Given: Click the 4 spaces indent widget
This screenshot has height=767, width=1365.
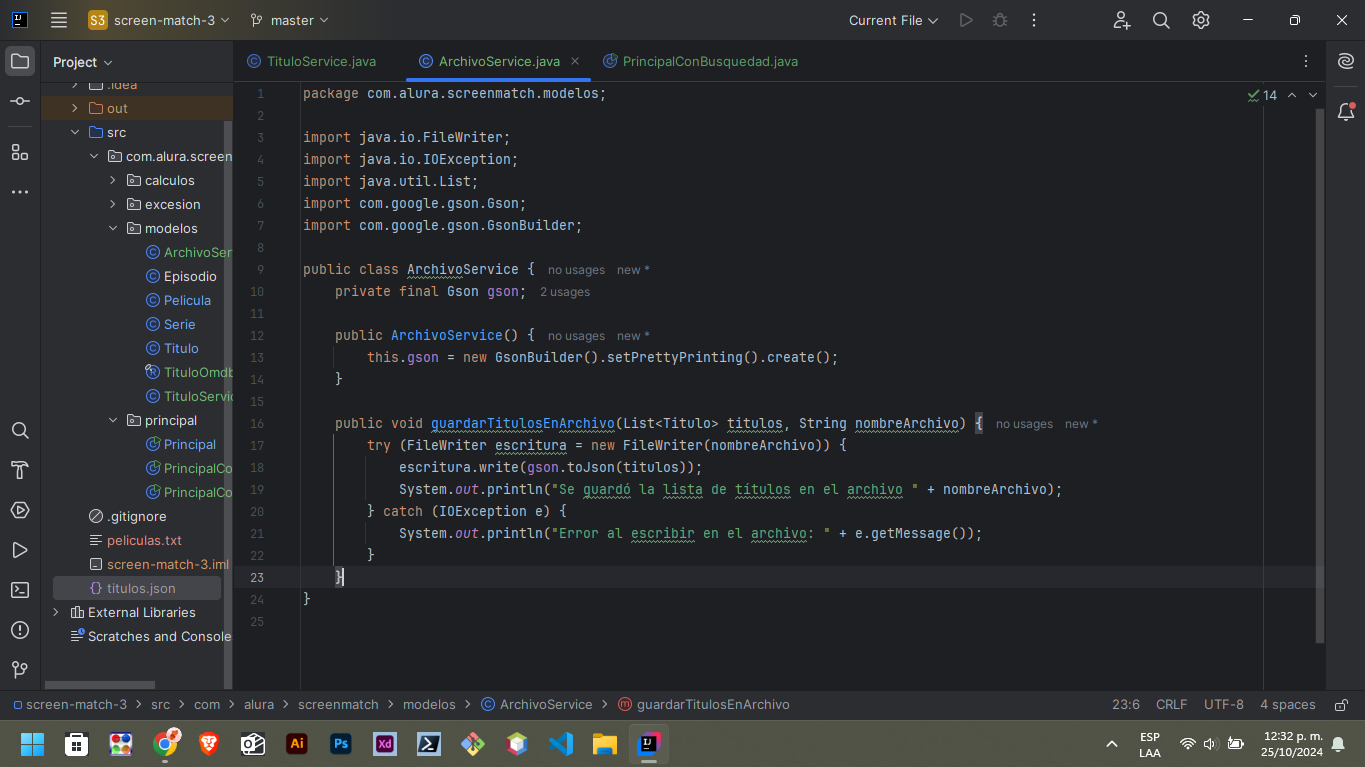Looking at the screenshot, I should pyautogui.click(x=1288, y=704).
